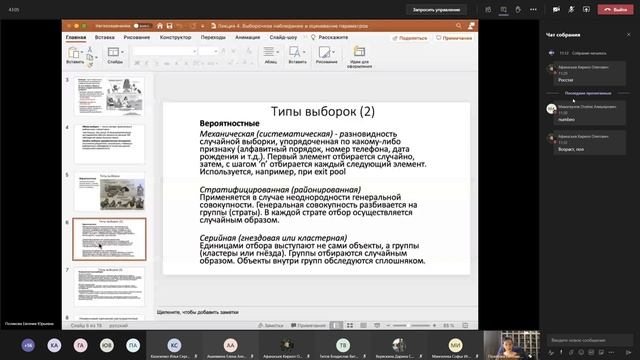This screenshot has height=360, width=640.
Task: Click the new message input in chat
Action: [x=589, y=340]
